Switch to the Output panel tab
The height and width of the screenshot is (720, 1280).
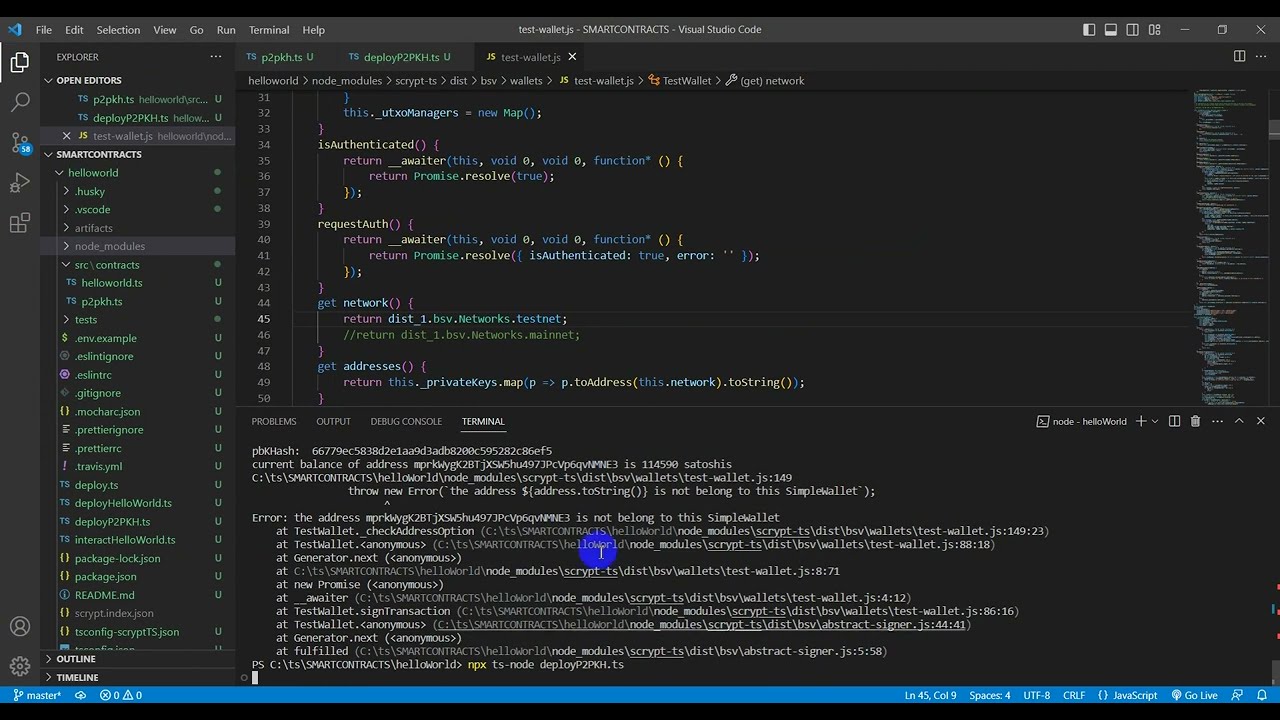click(333, 421)
